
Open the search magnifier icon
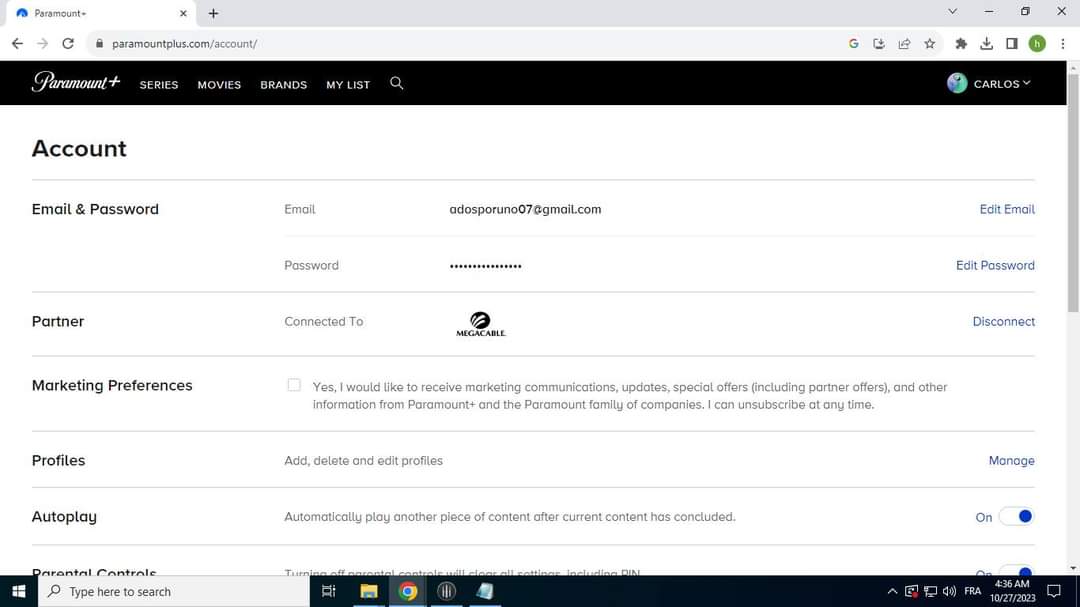[x=396, y=83]
